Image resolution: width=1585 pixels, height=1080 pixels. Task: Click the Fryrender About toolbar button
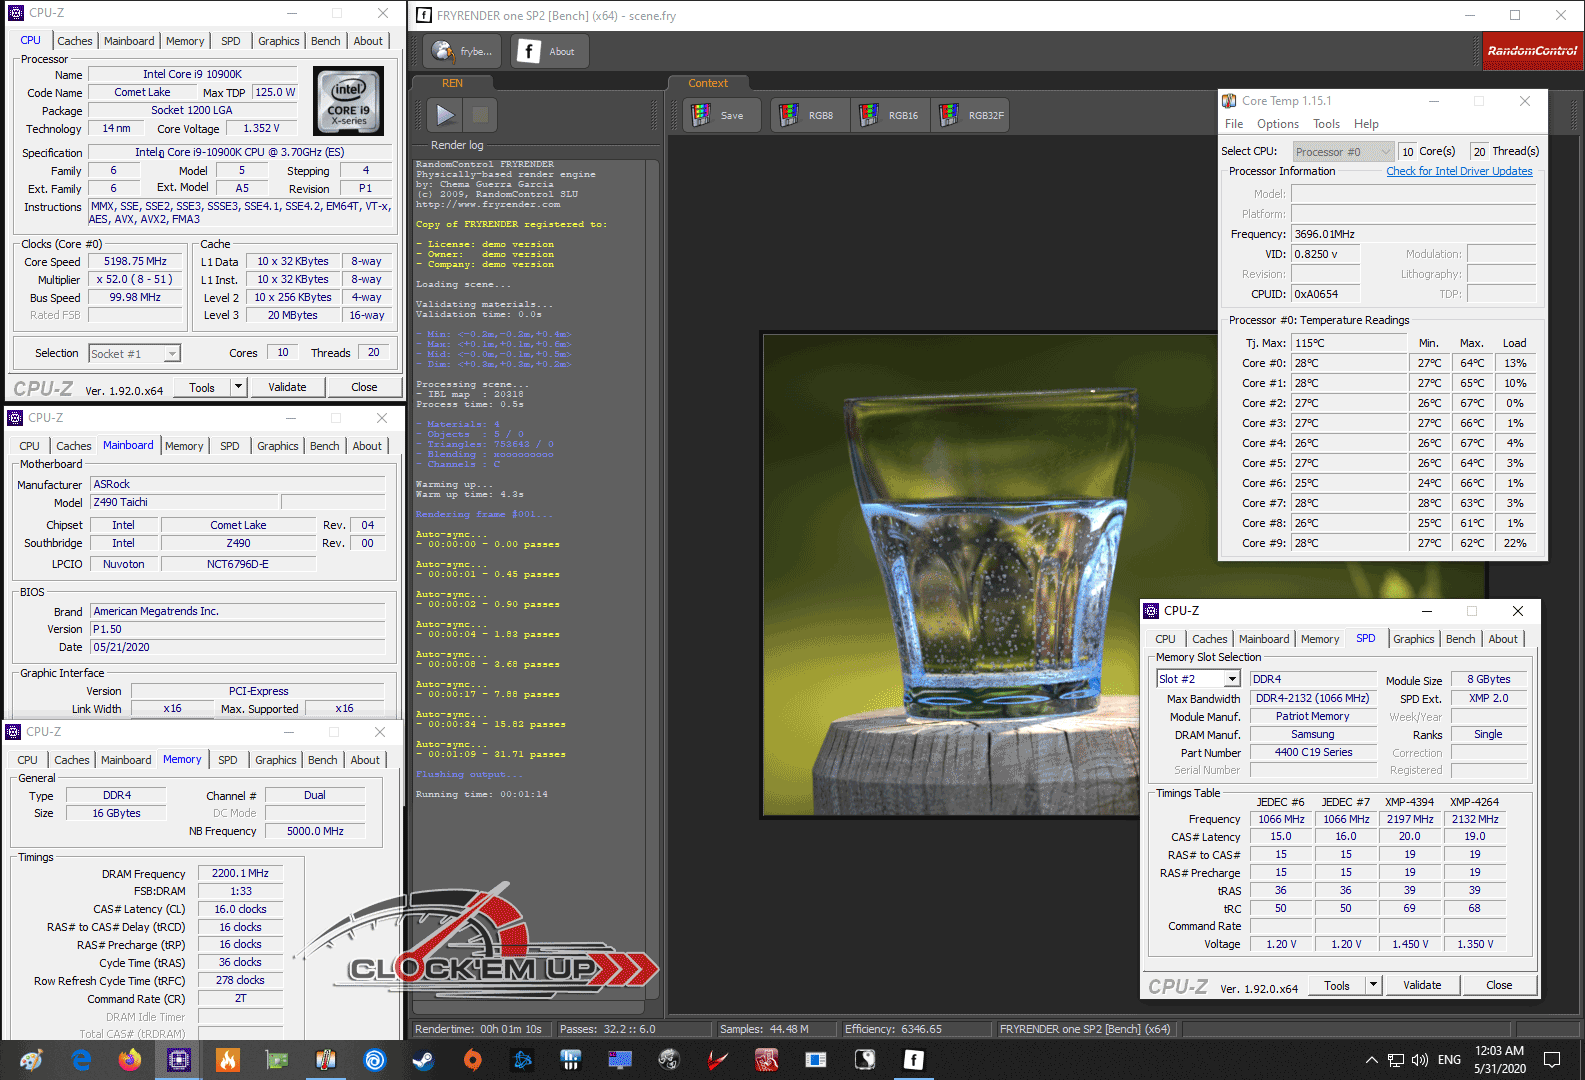548,51
